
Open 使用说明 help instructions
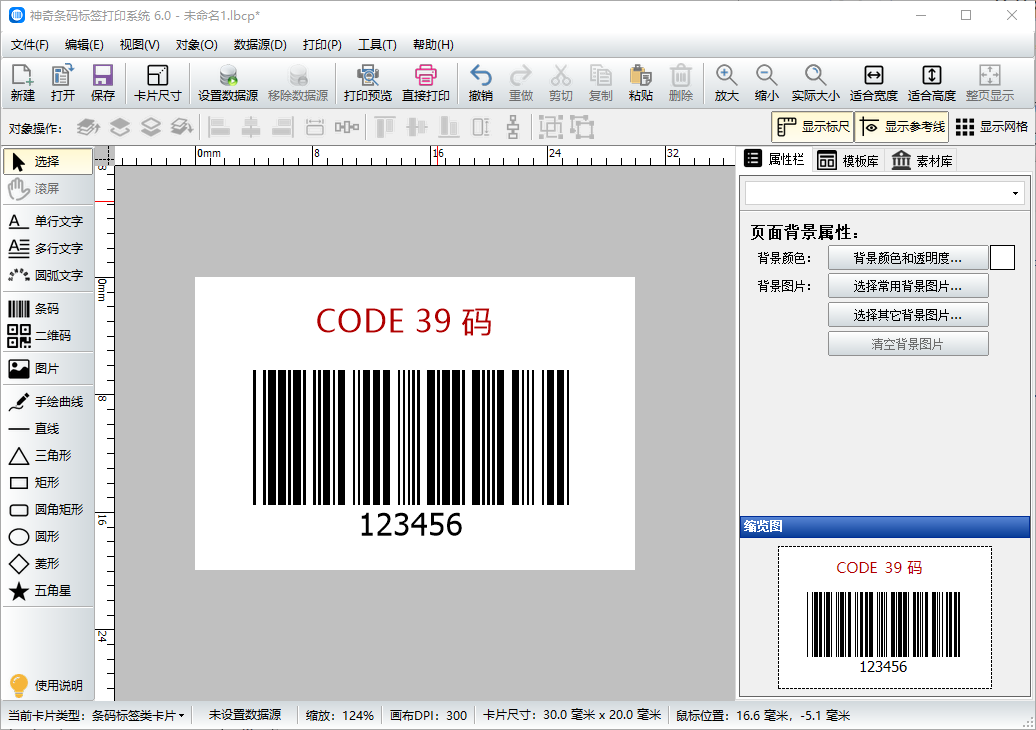tap(46, 685)
